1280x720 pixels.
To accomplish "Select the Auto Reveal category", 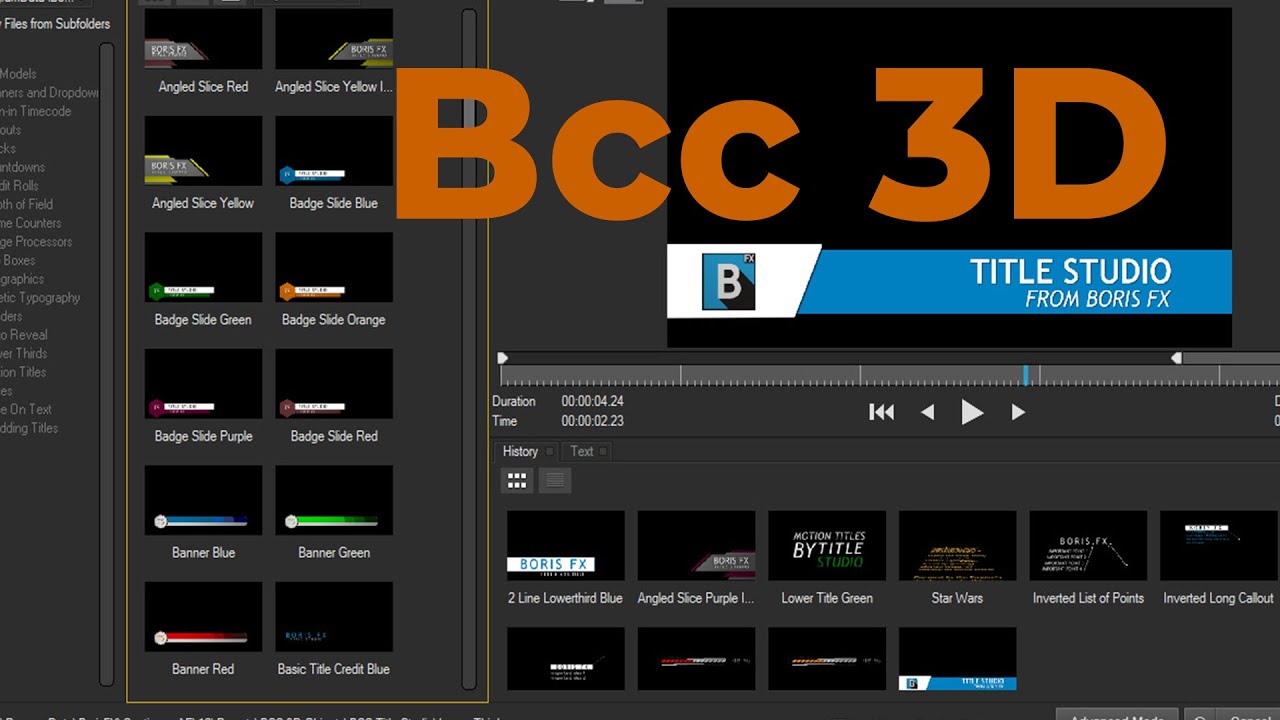I will click(x=24, y=335).
